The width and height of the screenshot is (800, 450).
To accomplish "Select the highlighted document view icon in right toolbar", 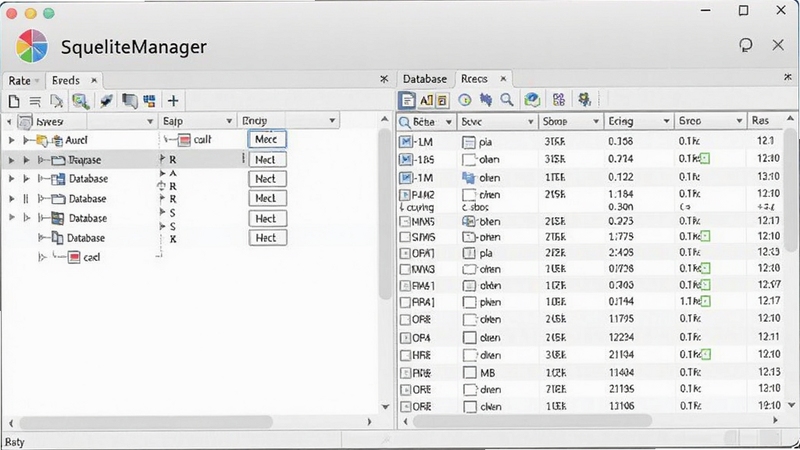I will (407, 101).
